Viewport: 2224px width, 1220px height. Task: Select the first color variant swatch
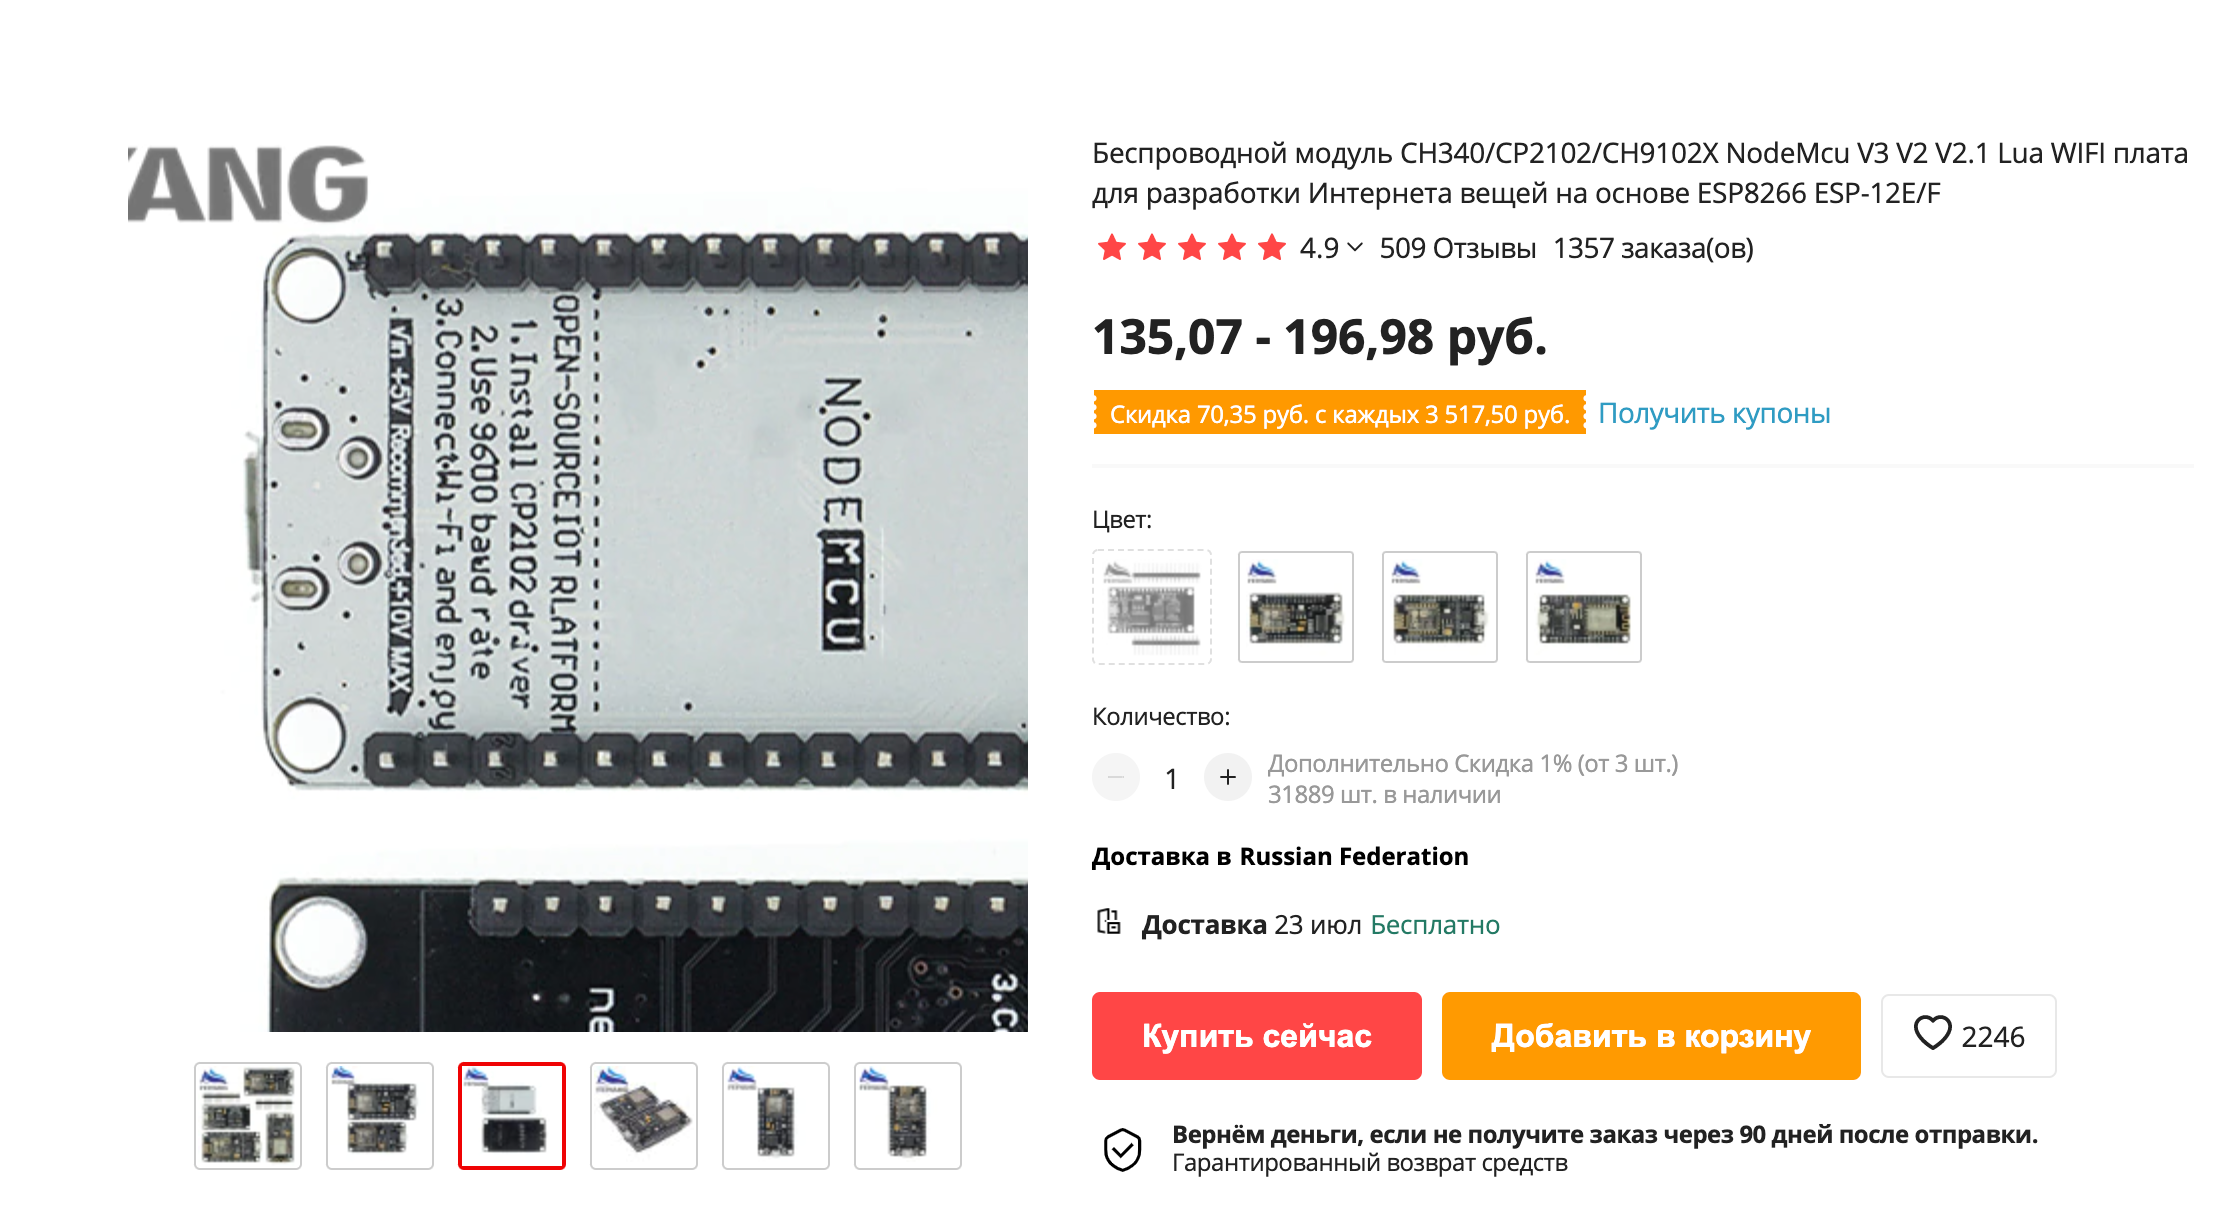[x=1152, y=607]
